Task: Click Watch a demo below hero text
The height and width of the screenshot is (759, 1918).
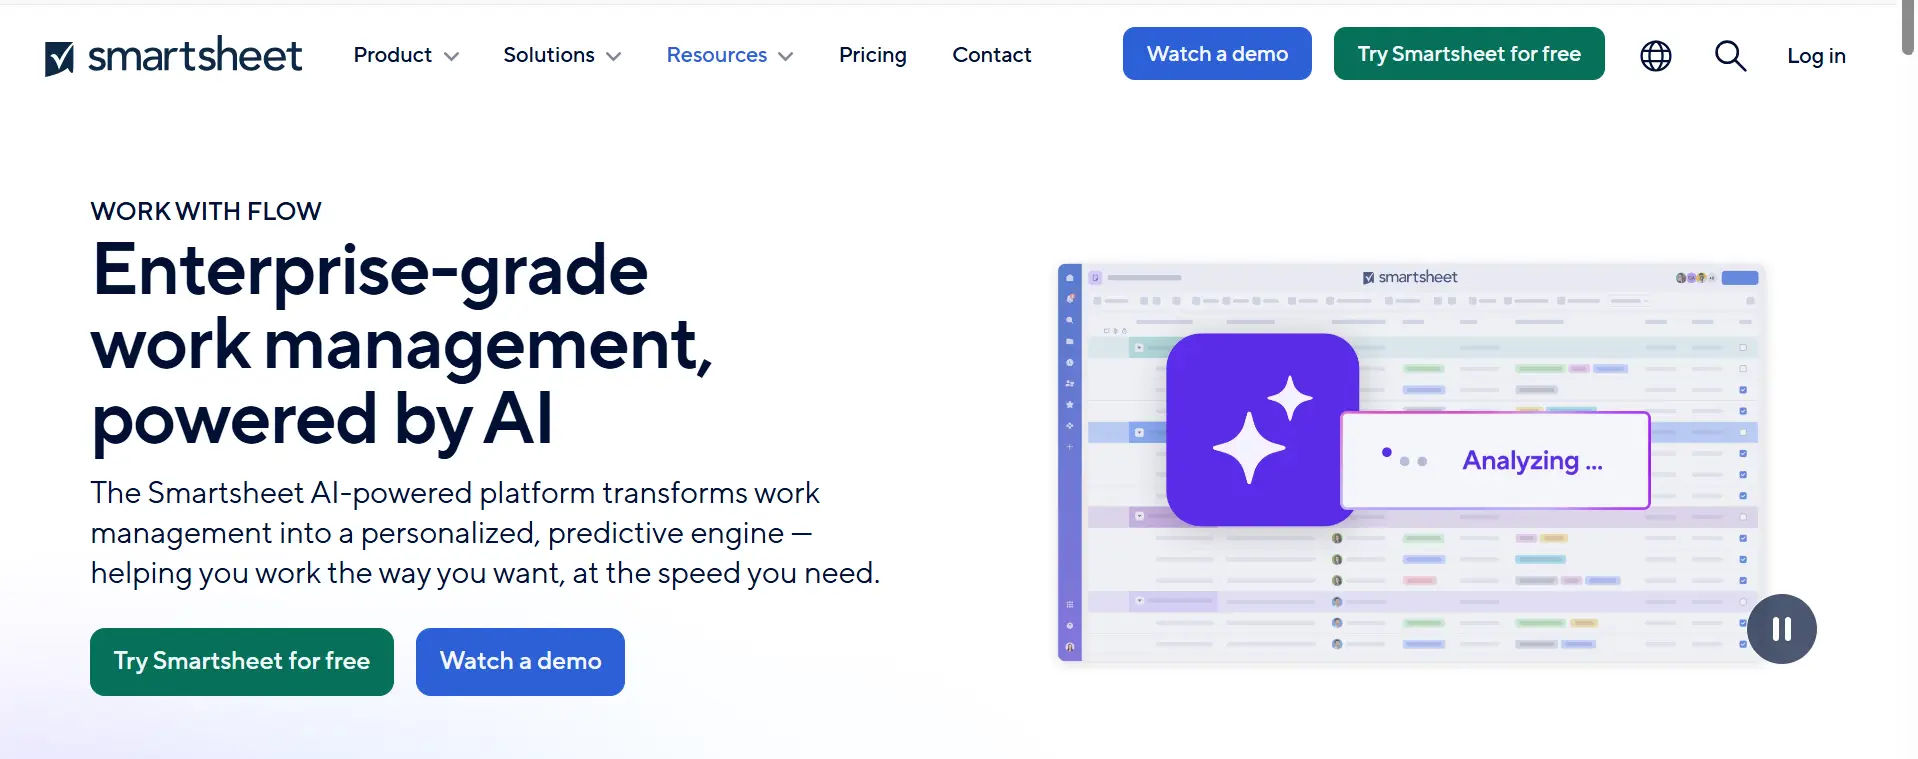Action: tap(520, 662)
